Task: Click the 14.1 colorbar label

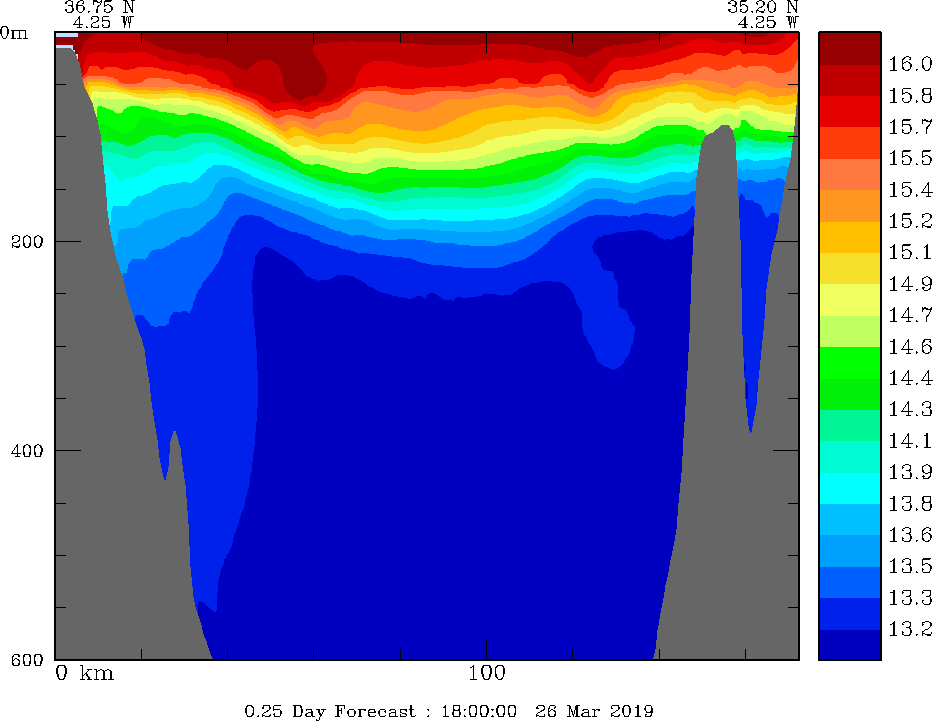Action: (x=910, y=441)
